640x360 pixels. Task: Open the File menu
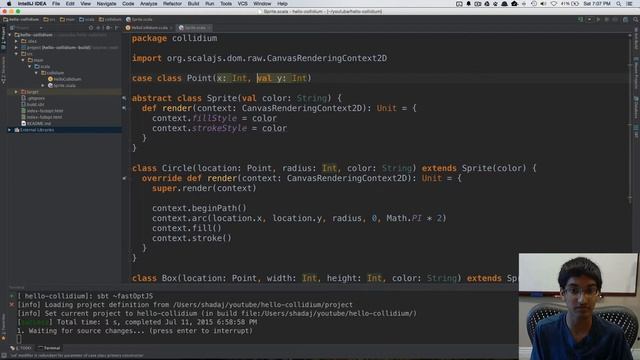point(56,4)
